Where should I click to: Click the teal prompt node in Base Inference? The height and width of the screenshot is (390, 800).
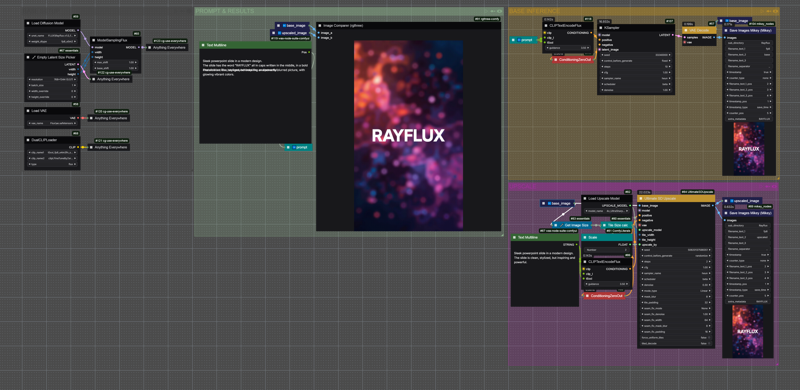[524, 39]
